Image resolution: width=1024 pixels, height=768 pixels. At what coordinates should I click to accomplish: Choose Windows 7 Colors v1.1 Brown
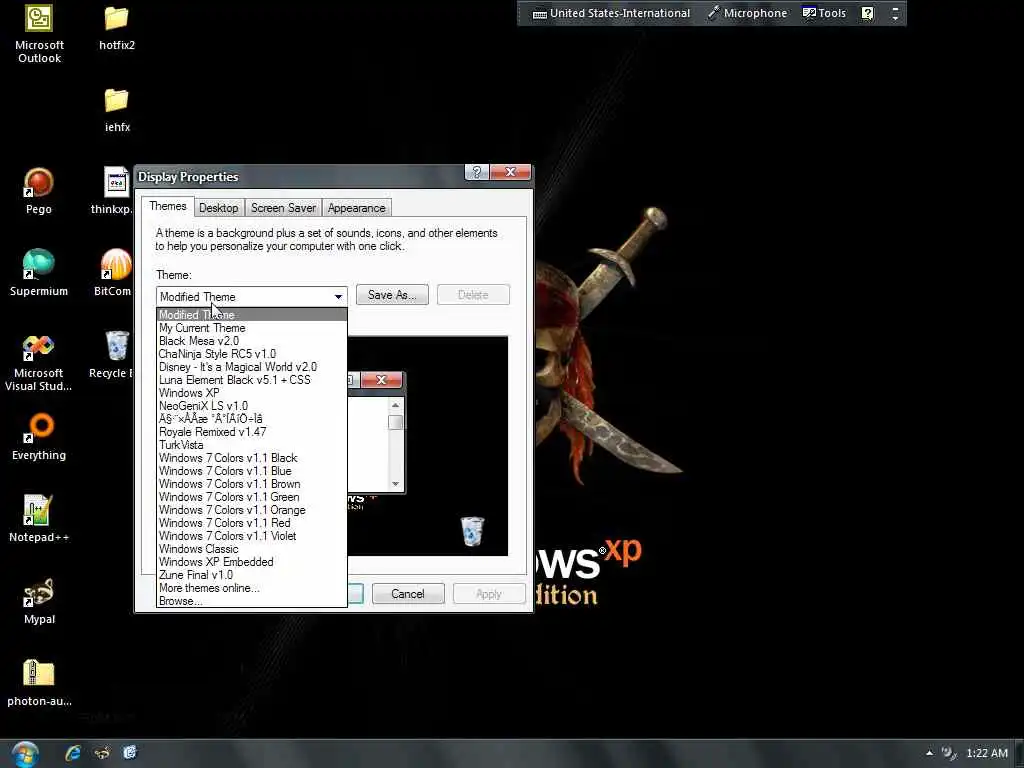pos(252,484)
